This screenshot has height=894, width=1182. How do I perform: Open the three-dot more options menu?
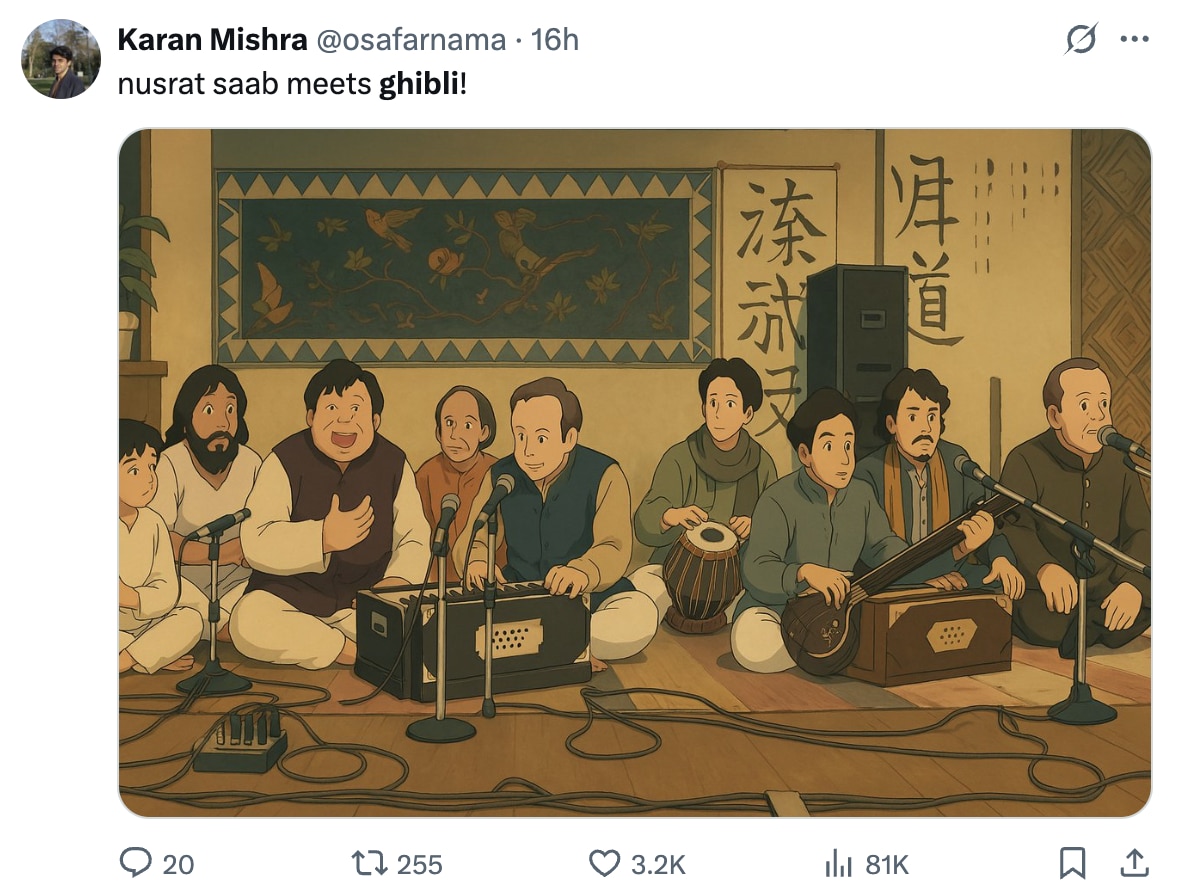(1135, 40)
